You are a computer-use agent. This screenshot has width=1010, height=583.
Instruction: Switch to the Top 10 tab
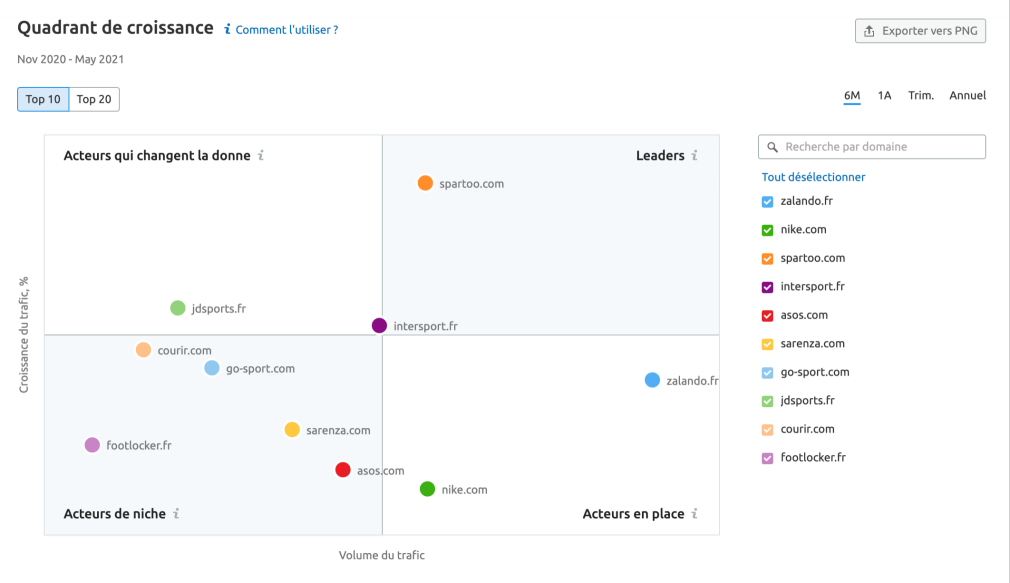(x=43, y=99)
